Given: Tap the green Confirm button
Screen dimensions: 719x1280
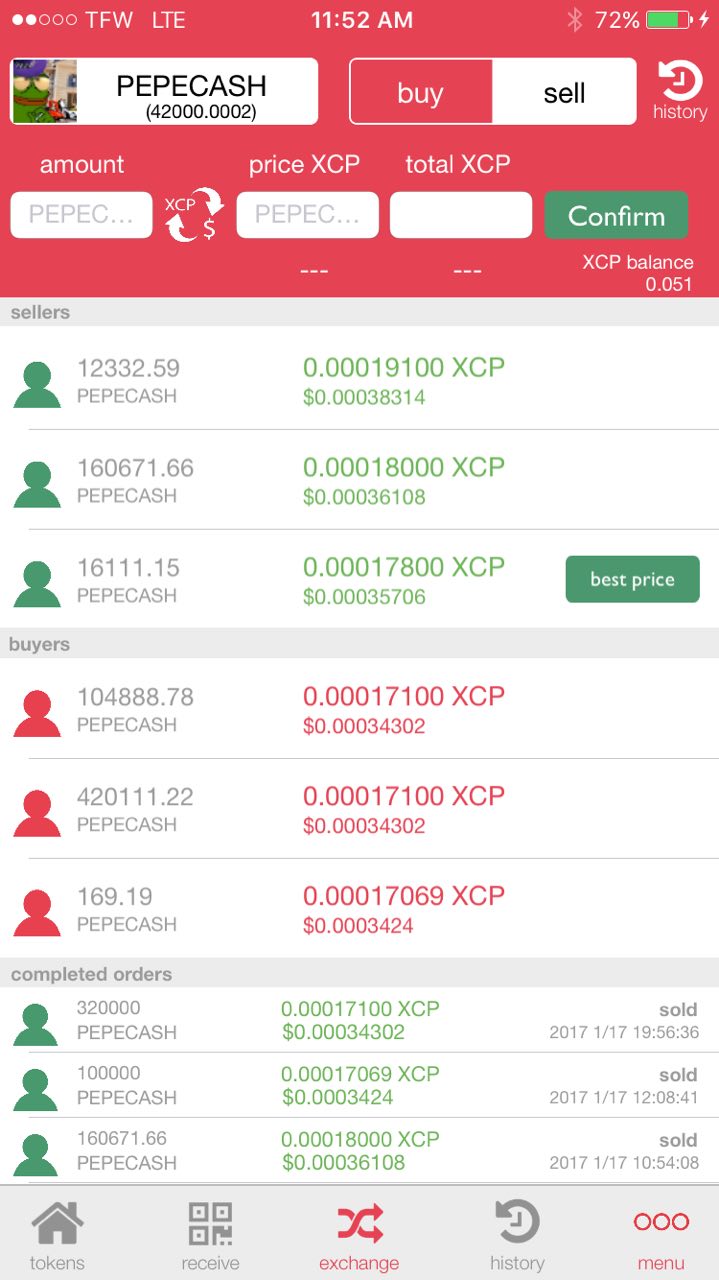Looking at the screenshot, I should pos(616,215).
